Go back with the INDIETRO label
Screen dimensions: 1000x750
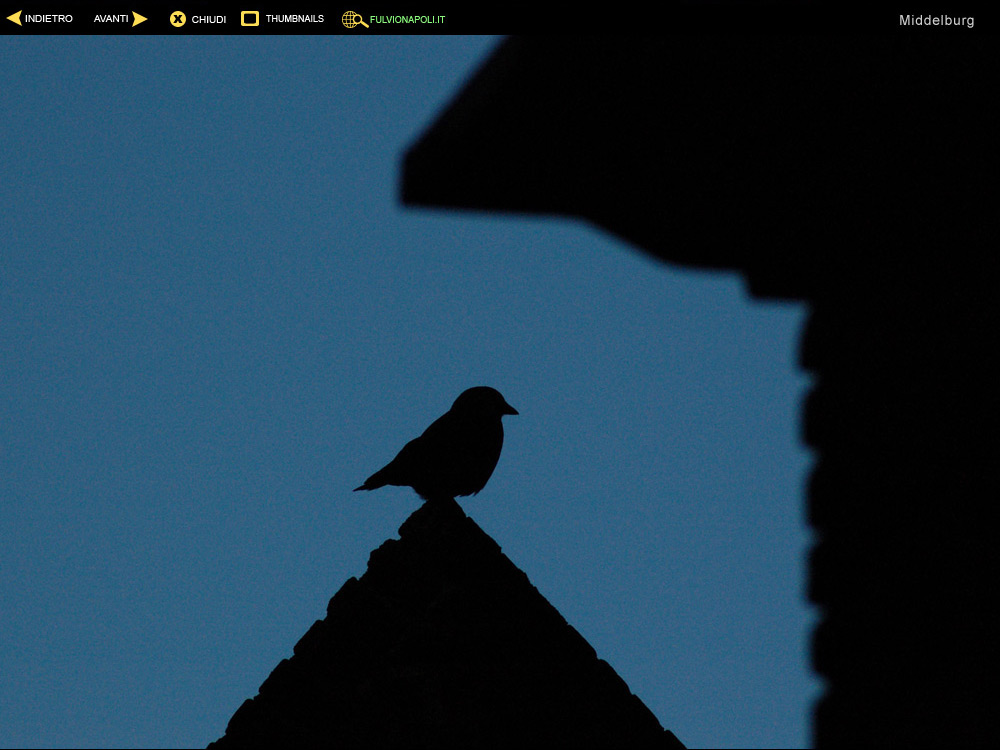(48, 19)
